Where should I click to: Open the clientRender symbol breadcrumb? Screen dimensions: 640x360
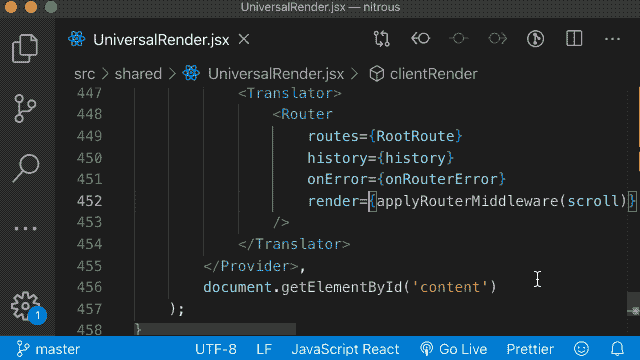tap(433, 74)
